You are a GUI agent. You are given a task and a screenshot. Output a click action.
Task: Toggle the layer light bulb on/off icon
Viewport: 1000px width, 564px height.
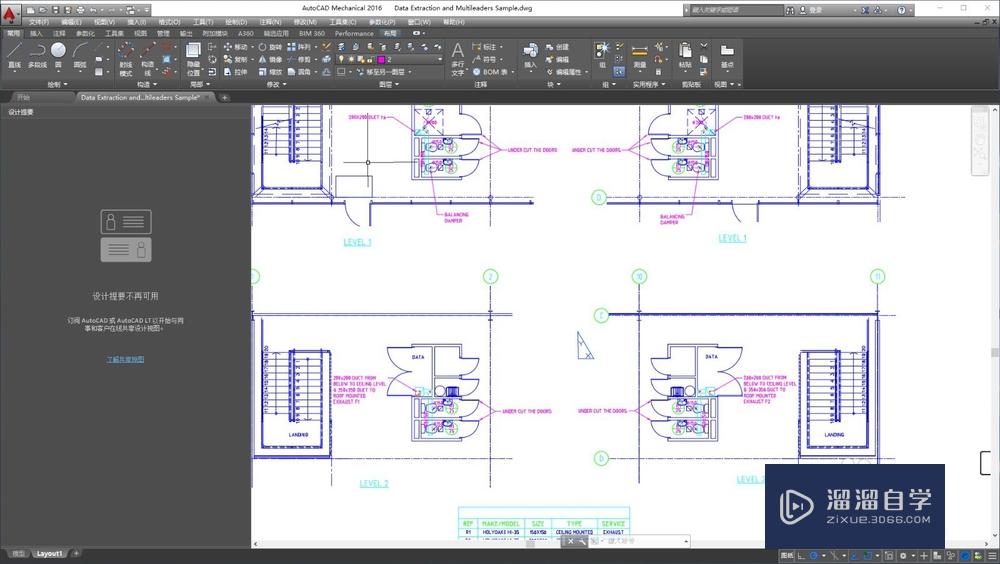point(341,59)
